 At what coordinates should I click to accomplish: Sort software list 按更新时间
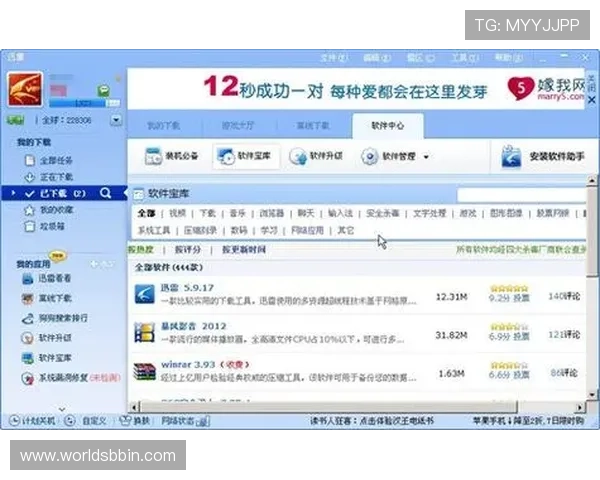pyautogui.click(x=244, y=250)
